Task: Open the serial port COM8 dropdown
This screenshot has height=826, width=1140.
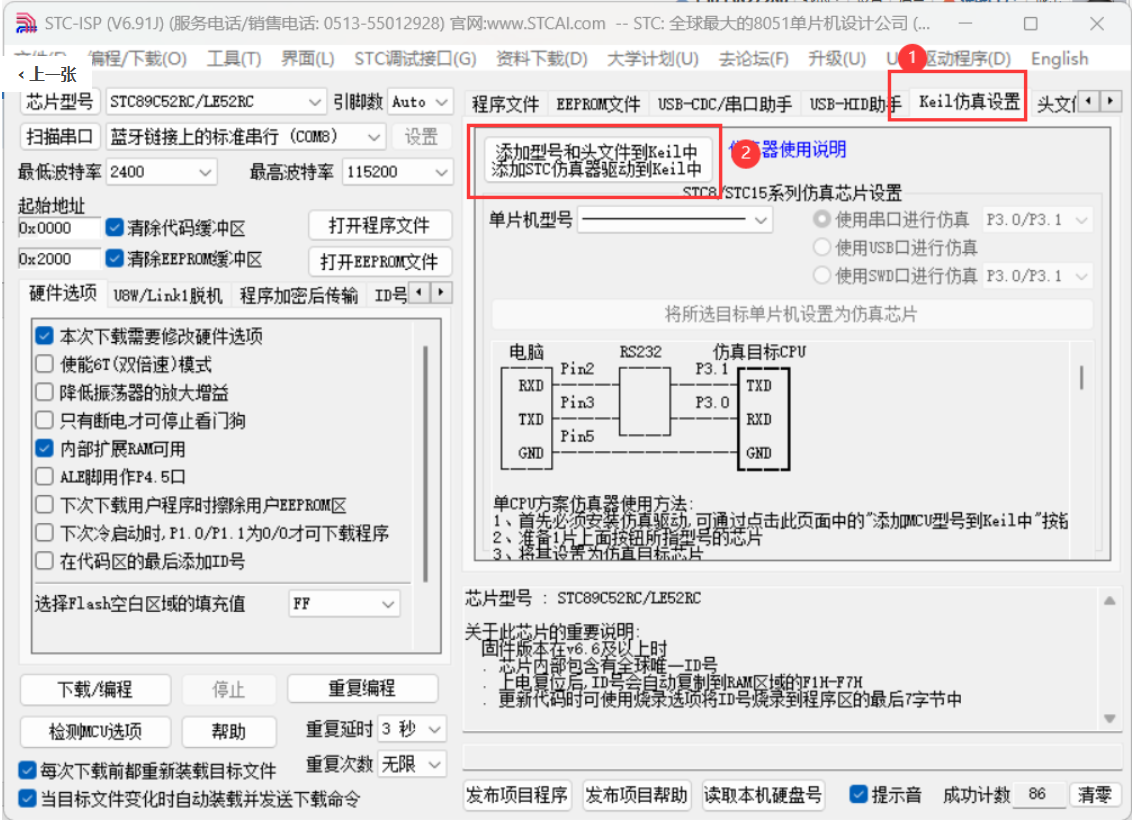Action: tap(246, 137)
